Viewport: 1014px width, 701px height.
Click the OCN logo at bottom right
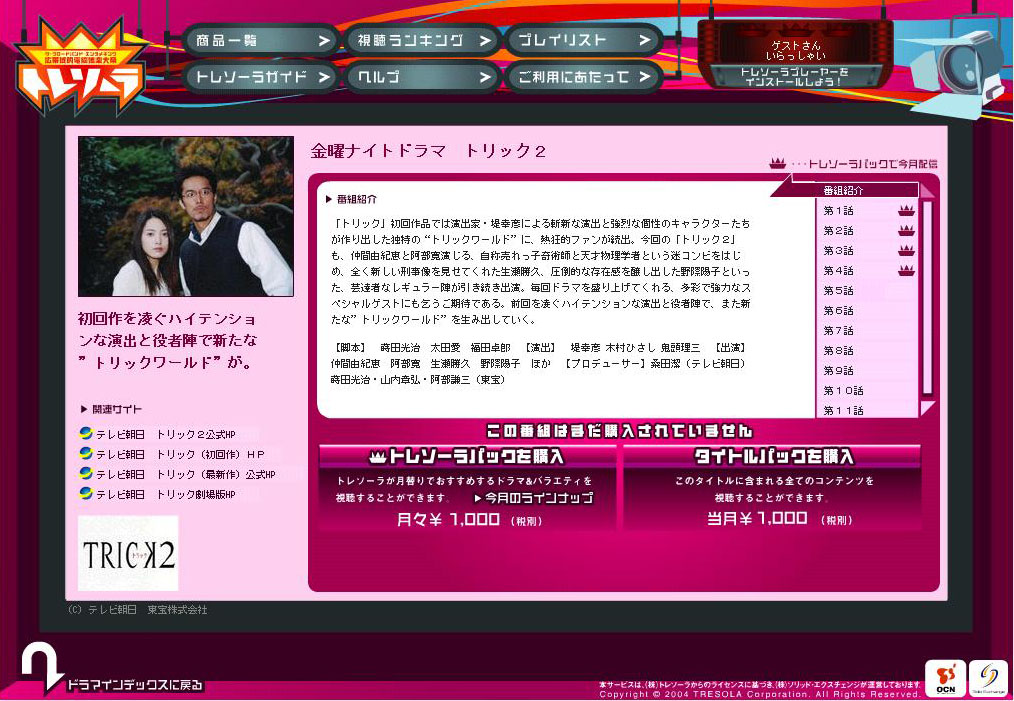pos(945,679)
